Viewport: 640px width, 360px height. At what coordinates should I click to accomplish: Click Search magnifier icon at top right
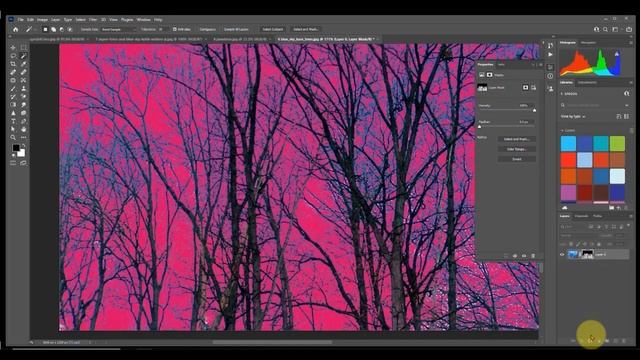605,29
